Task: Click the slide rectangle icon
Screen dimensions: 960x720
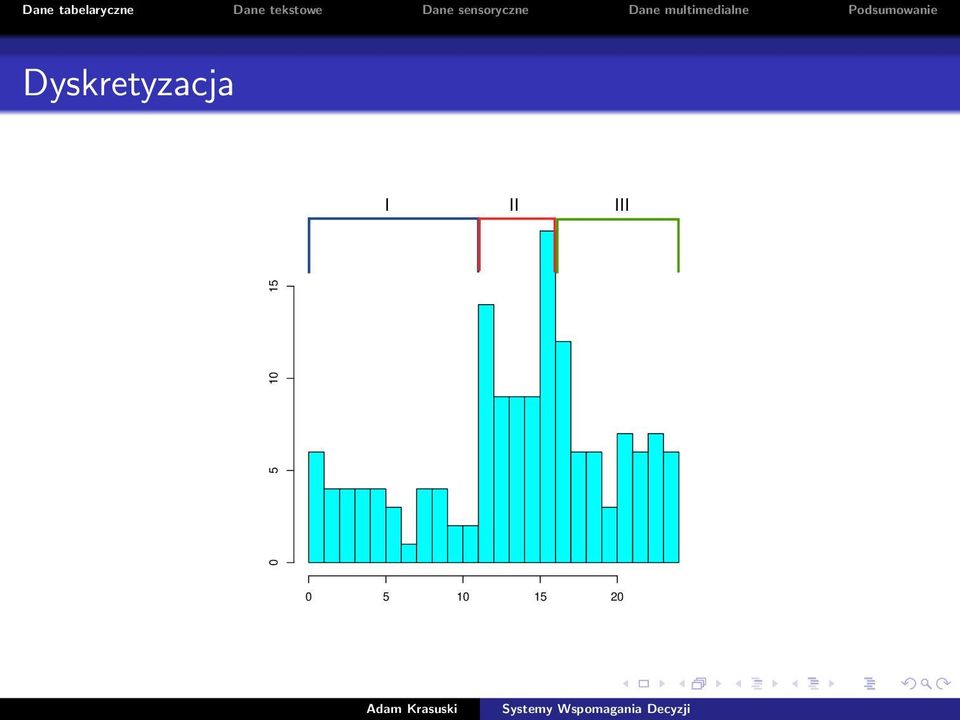Action: point(644,683)
